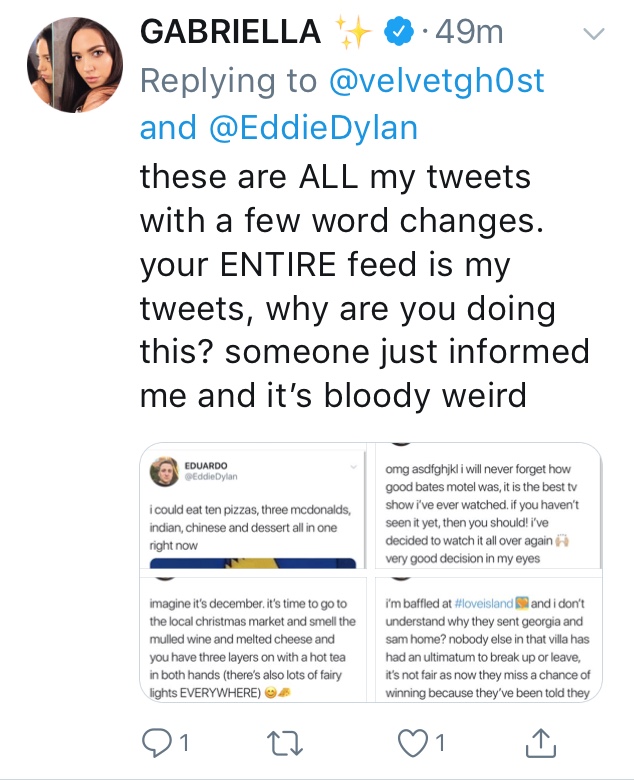The image size is (634, 780).
Task: Click the GABRIELLA display name
Action: [x=232, y=34]
